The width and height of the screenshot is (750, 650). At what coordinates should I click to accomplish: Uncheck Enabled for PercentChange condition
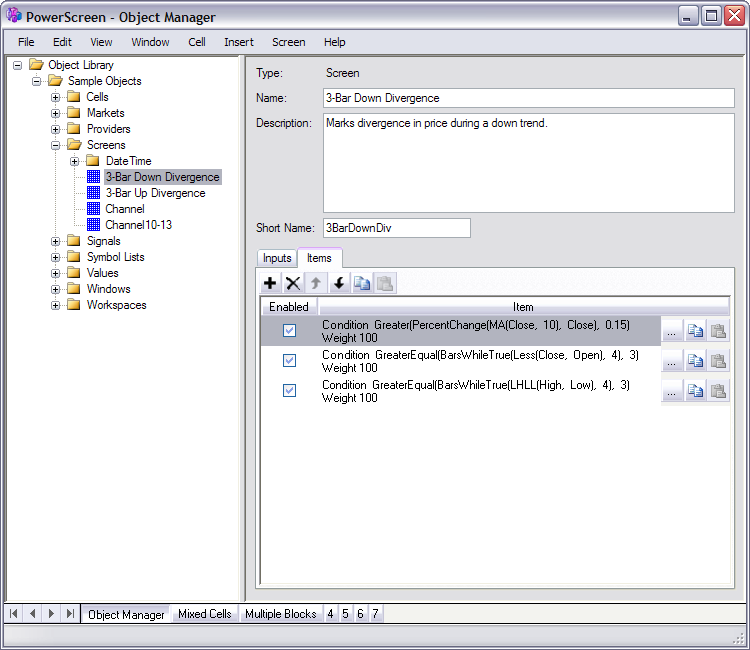290,331
